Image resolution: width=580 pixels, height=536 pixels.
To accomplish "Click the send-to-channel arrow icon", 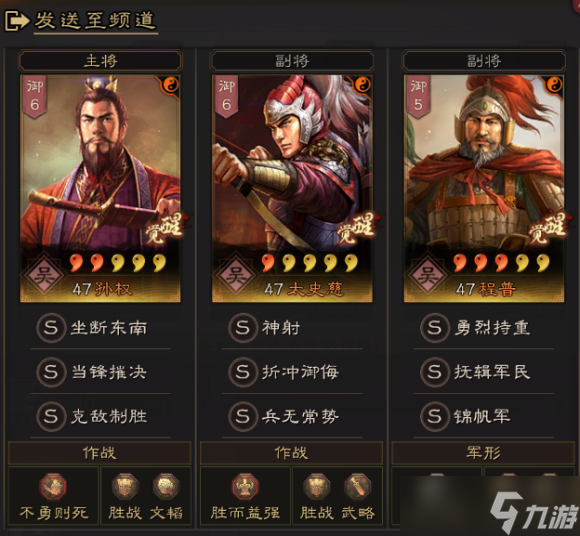I will pyautogui.click(x=16, y=21).
